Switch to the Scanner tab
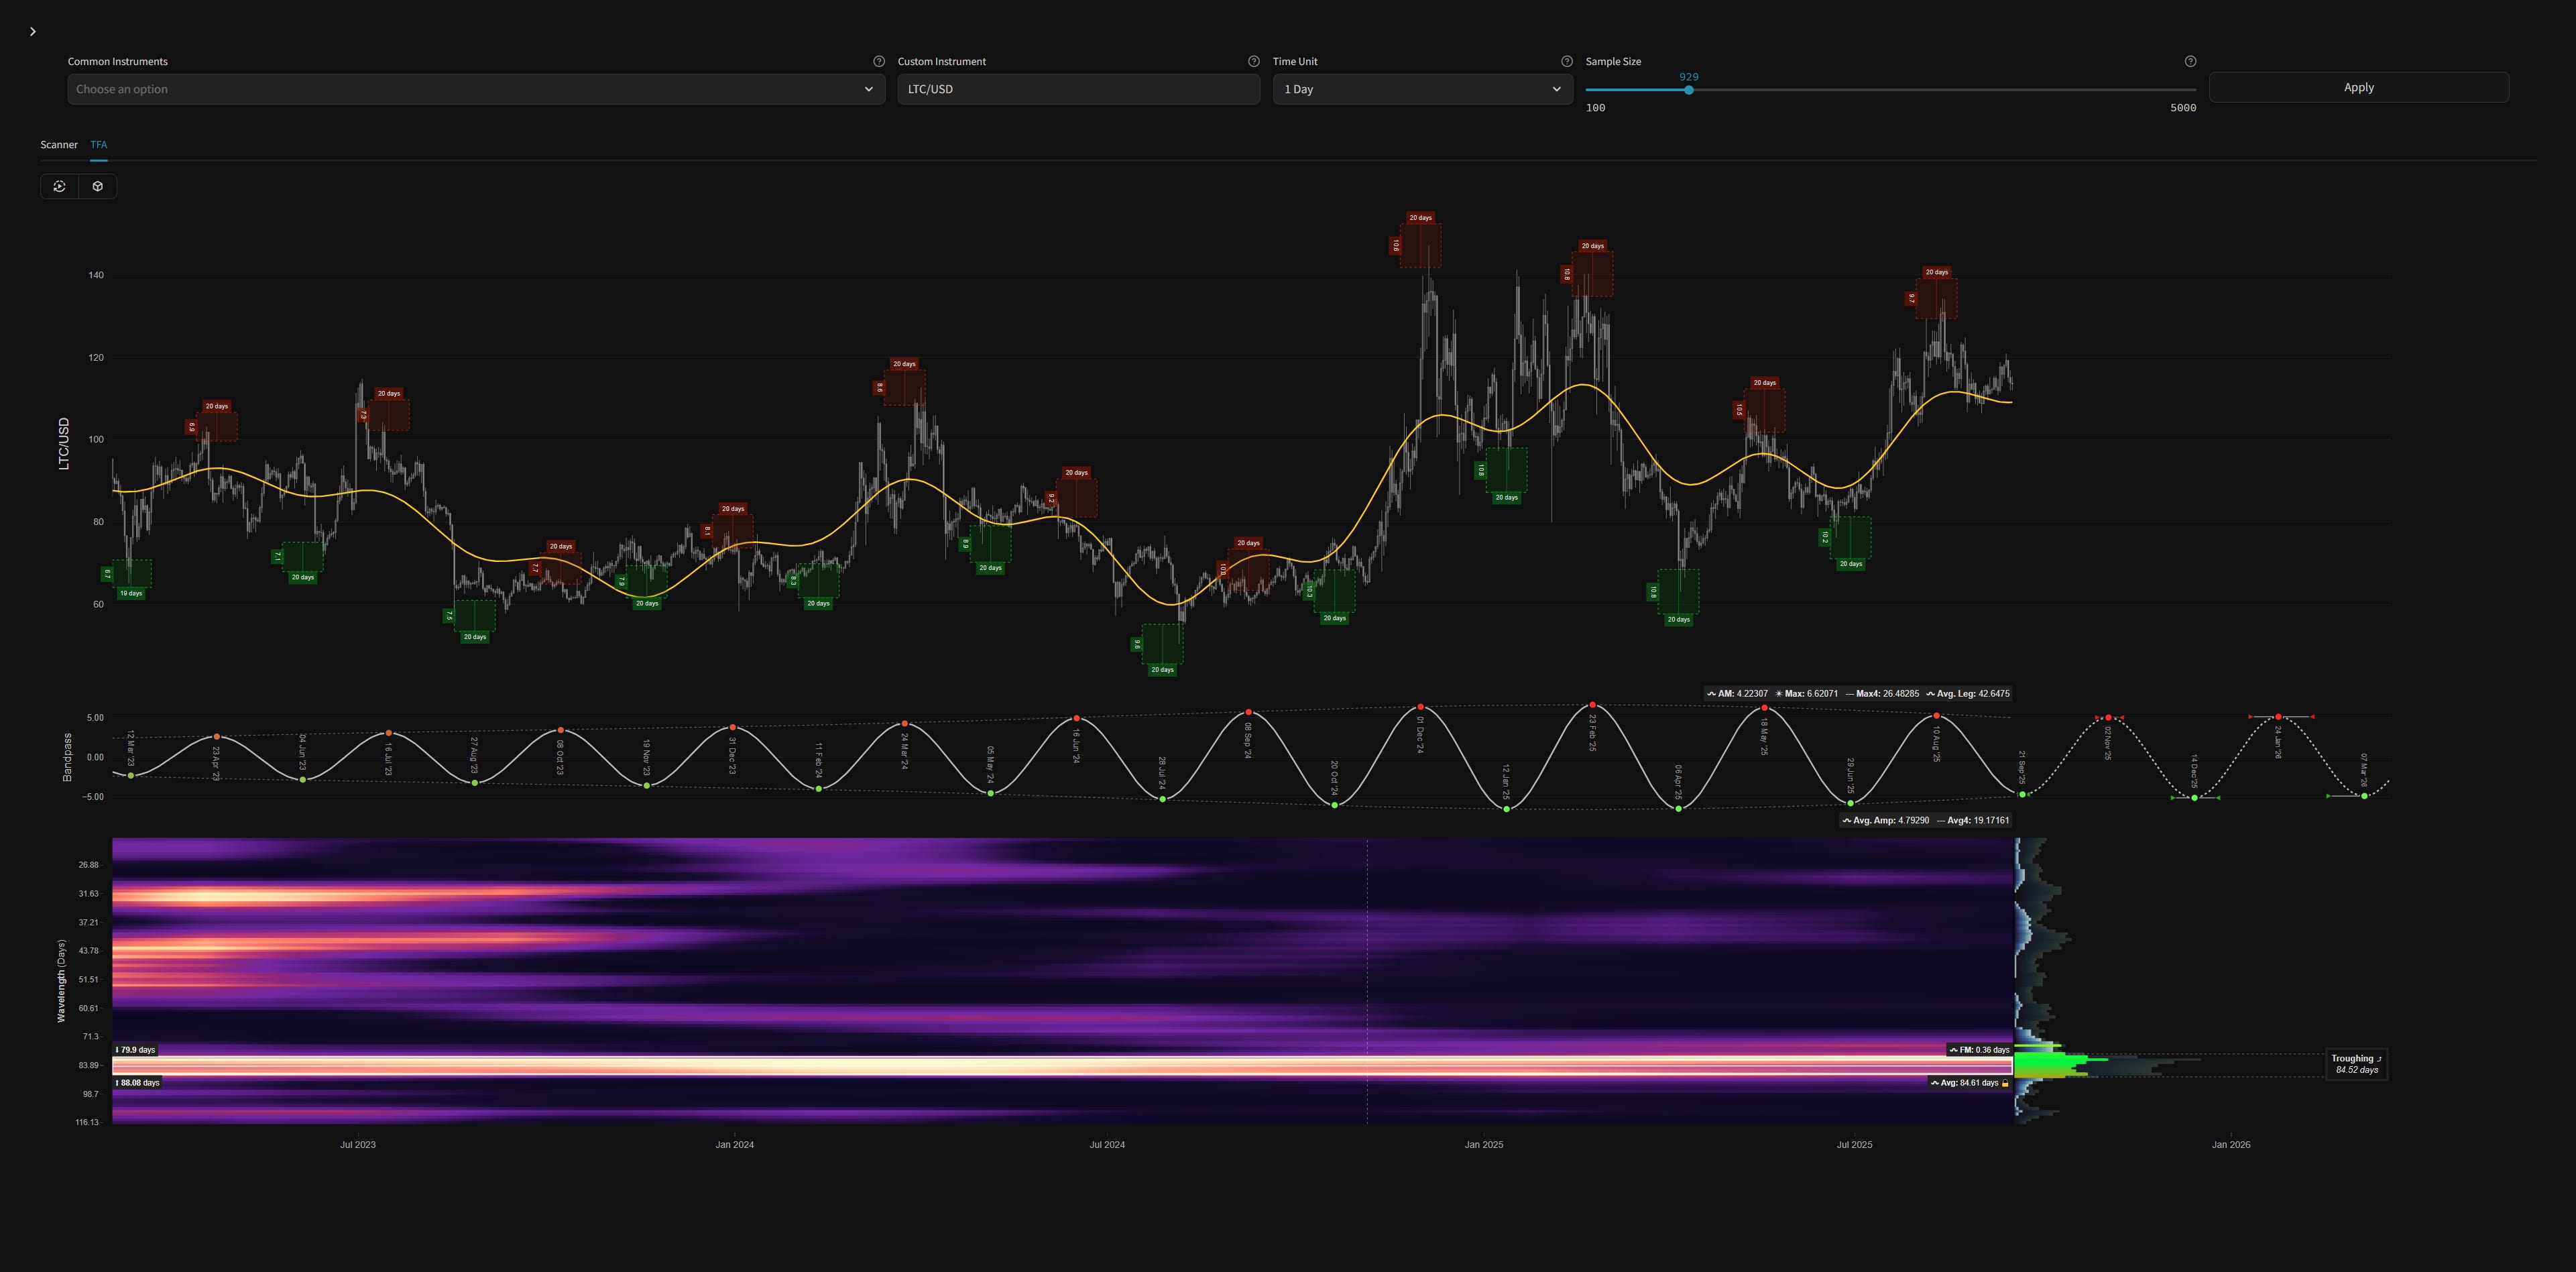 [x=58, y=144]
